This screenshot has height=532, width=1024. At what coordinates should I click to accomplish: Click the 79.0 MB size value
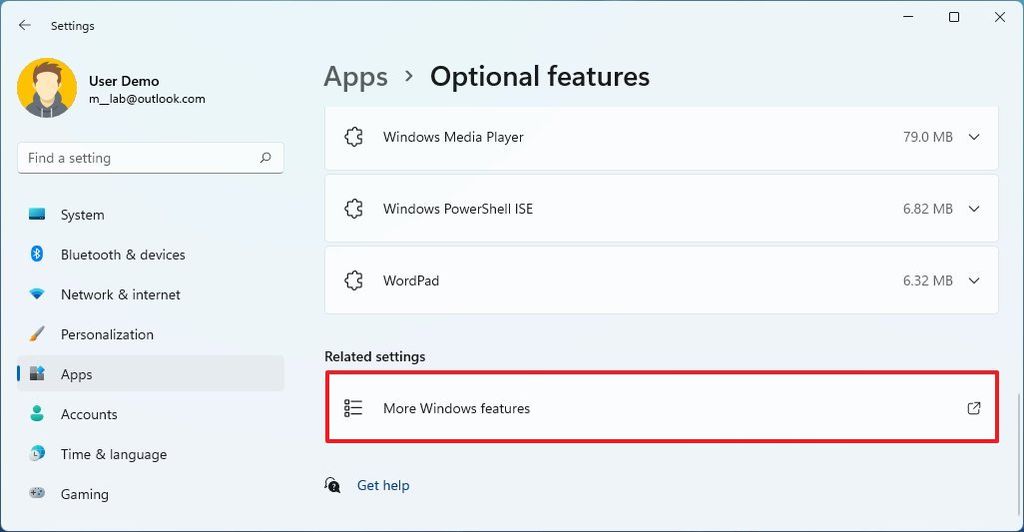click(927, 137)
